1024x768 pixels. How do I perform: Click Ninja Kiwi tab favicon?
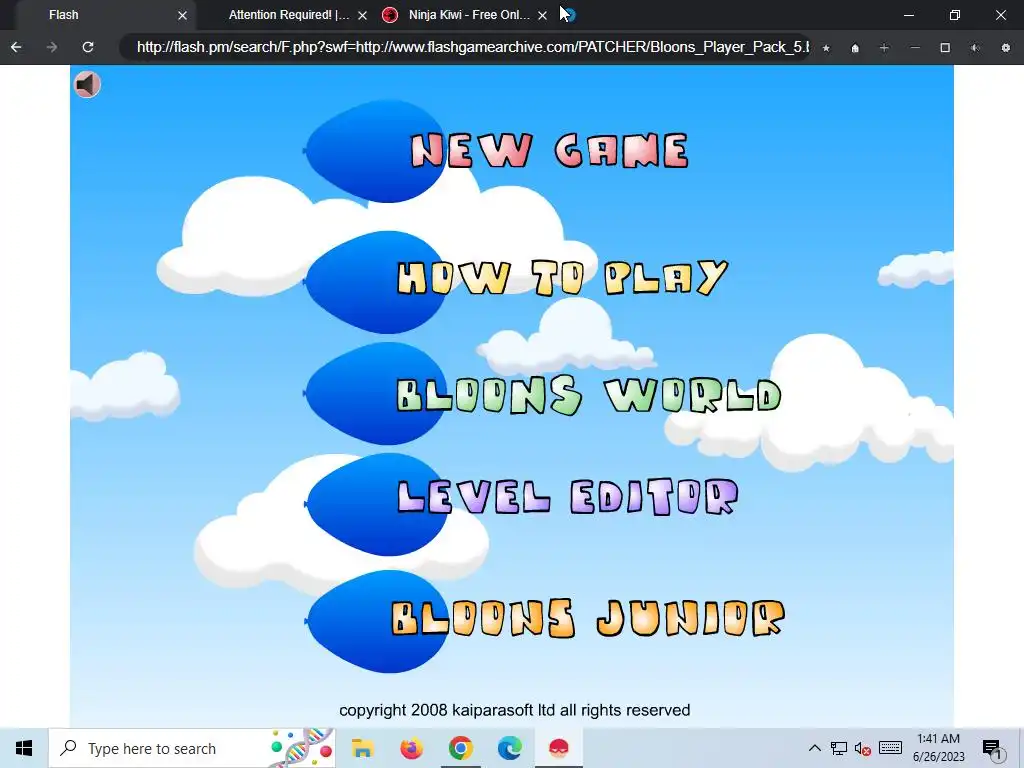click(390, 15)
